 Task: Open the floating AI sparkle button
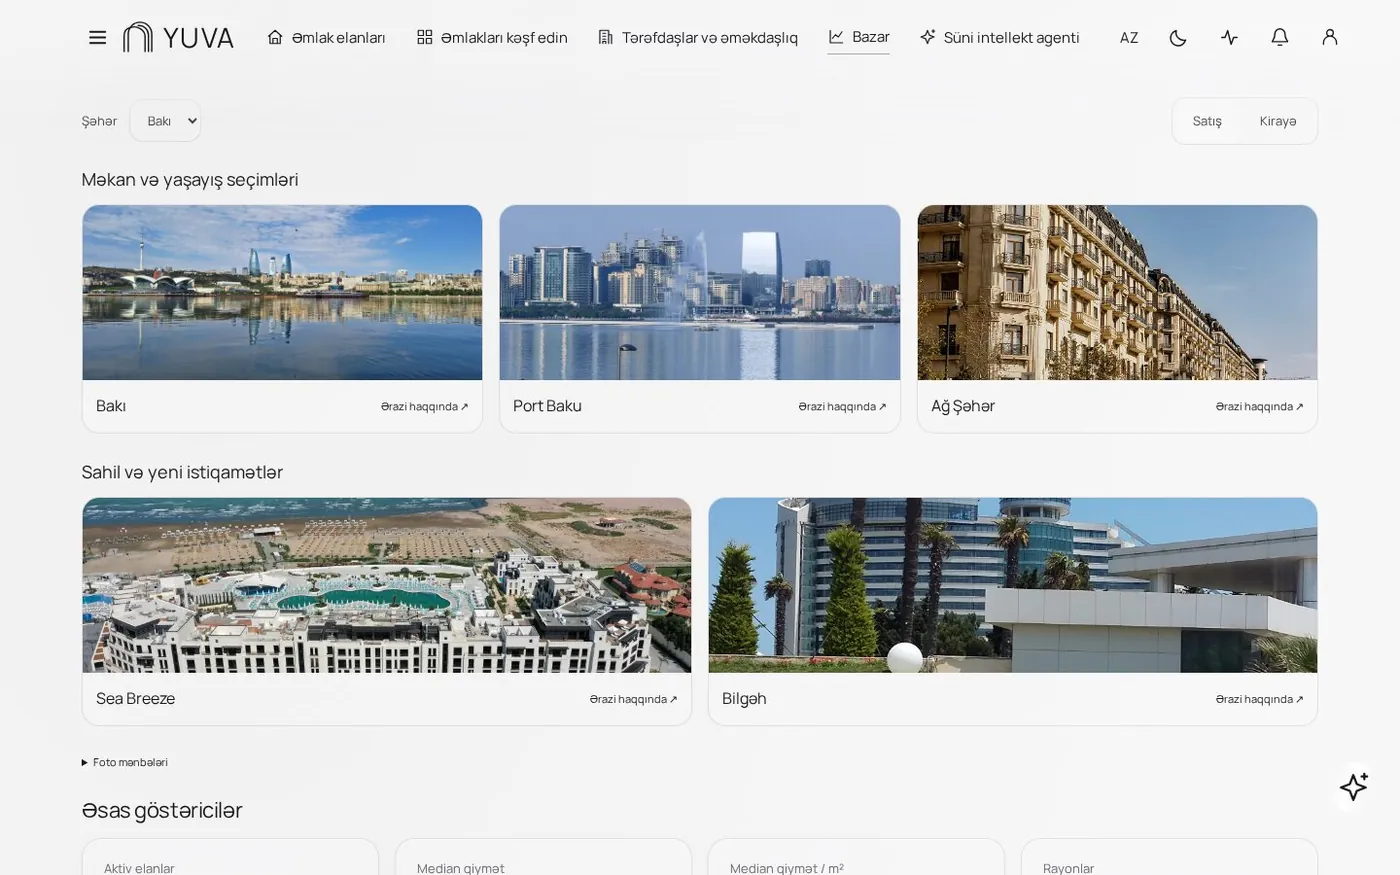1354,786
